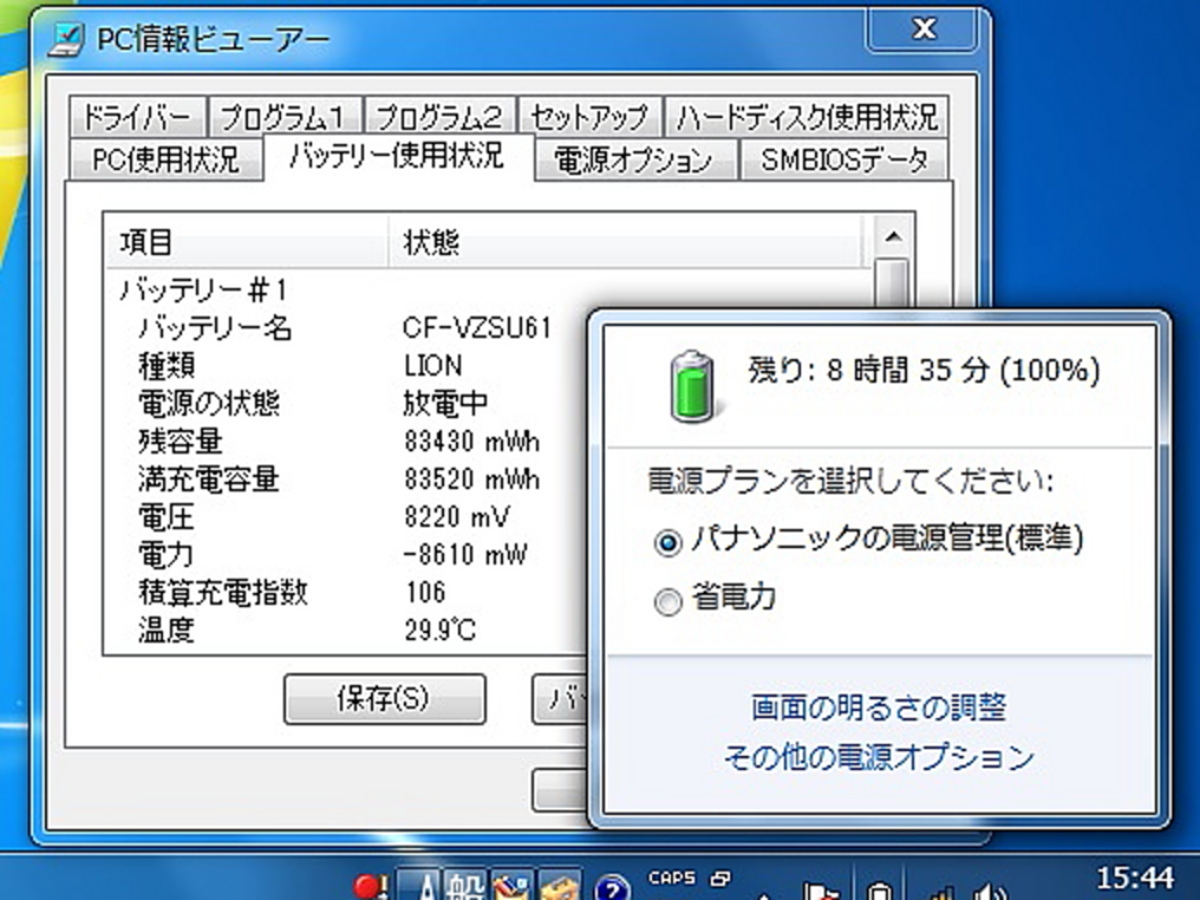This screenshot has height=900, width=1200.
Task: Click the list scrollbar up arrow
Action: [891, 237]
